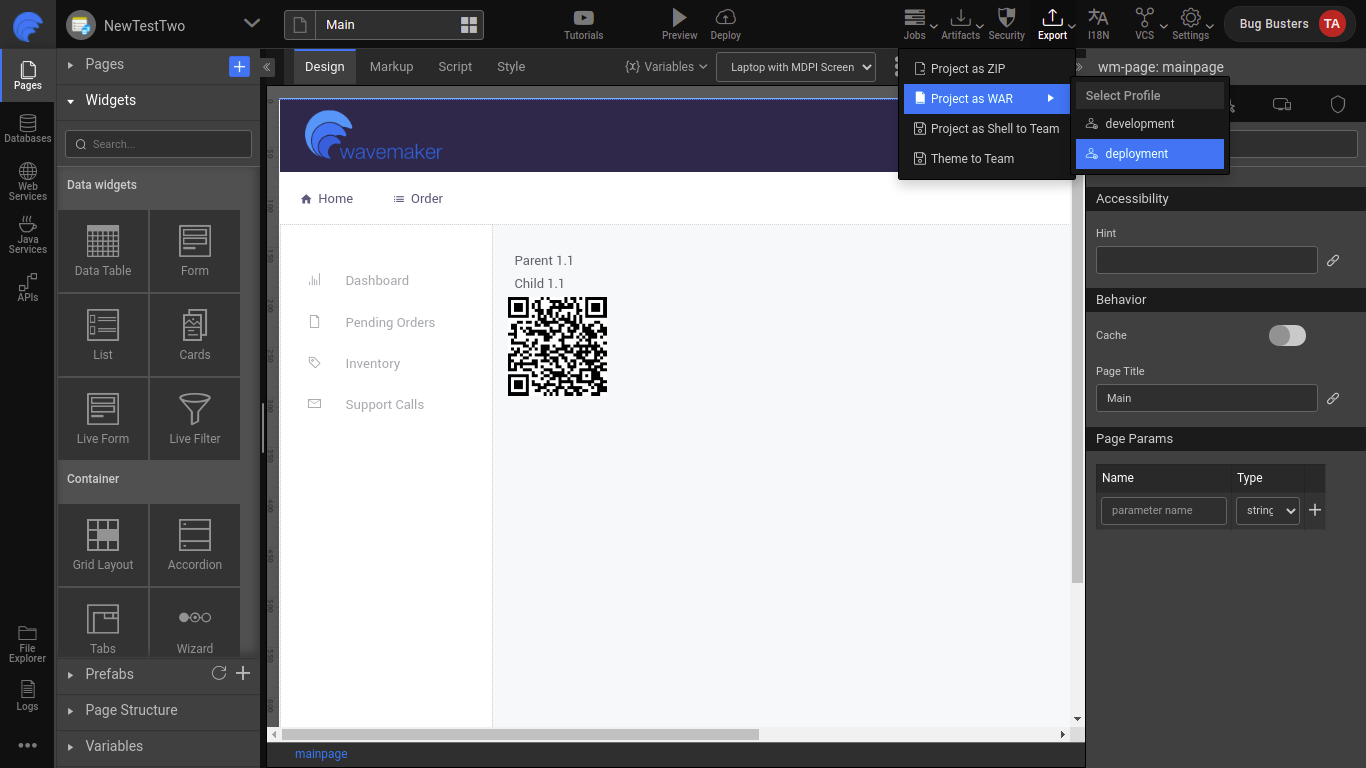Add a new page with plus icon
This screenshot has height=768, width=1366.
click(239, 66)
